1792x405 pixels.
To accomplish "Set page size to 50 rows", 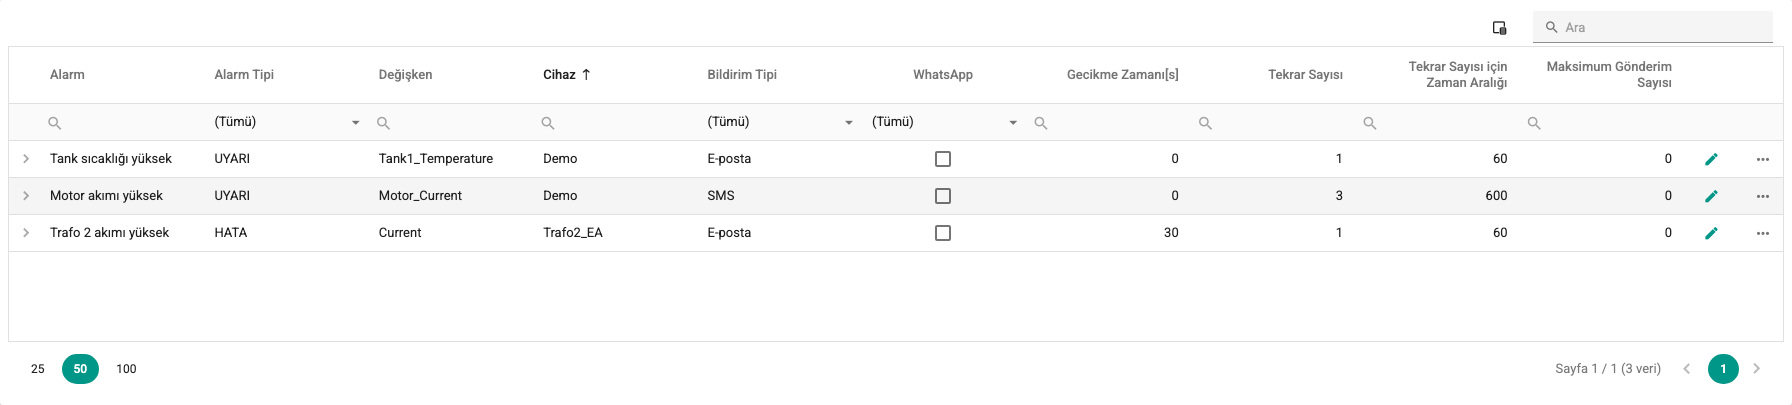I will pyautogui.click(x=80, y=369).
